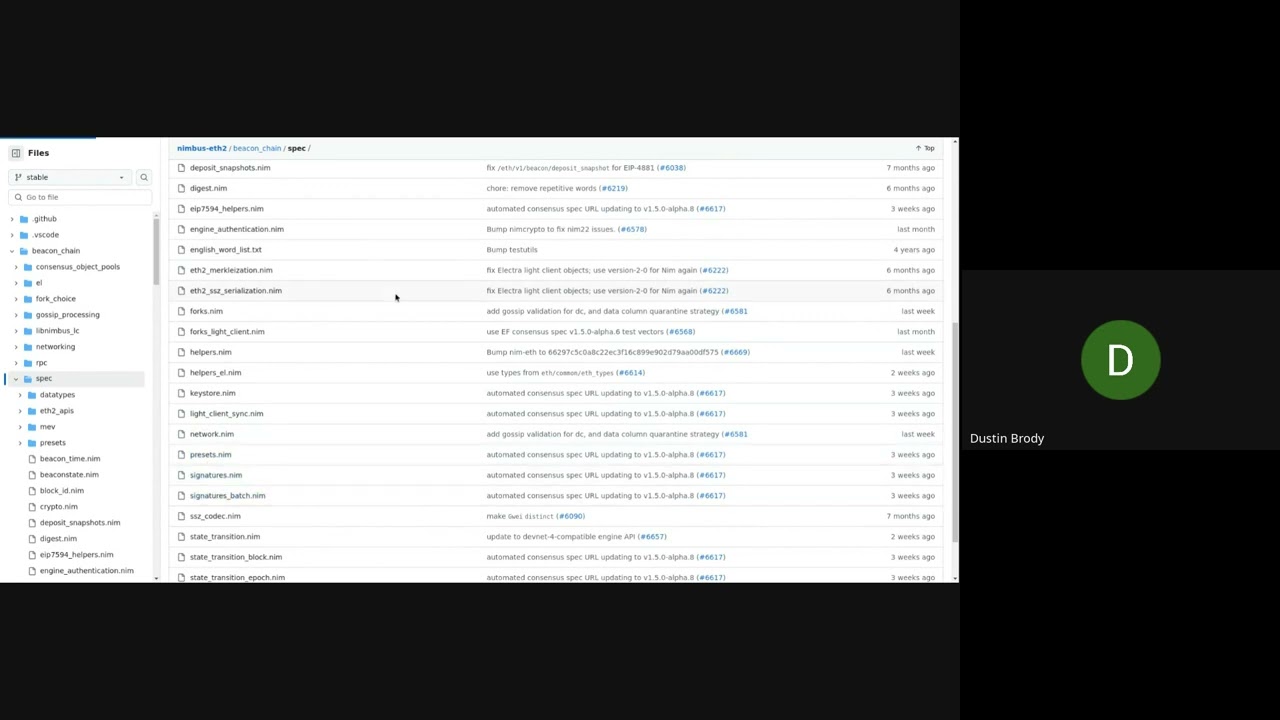Viewport: 1280px width, 720px height.
Task: Click file icon of state_transition.nim row
Action: tap(181, 537)
